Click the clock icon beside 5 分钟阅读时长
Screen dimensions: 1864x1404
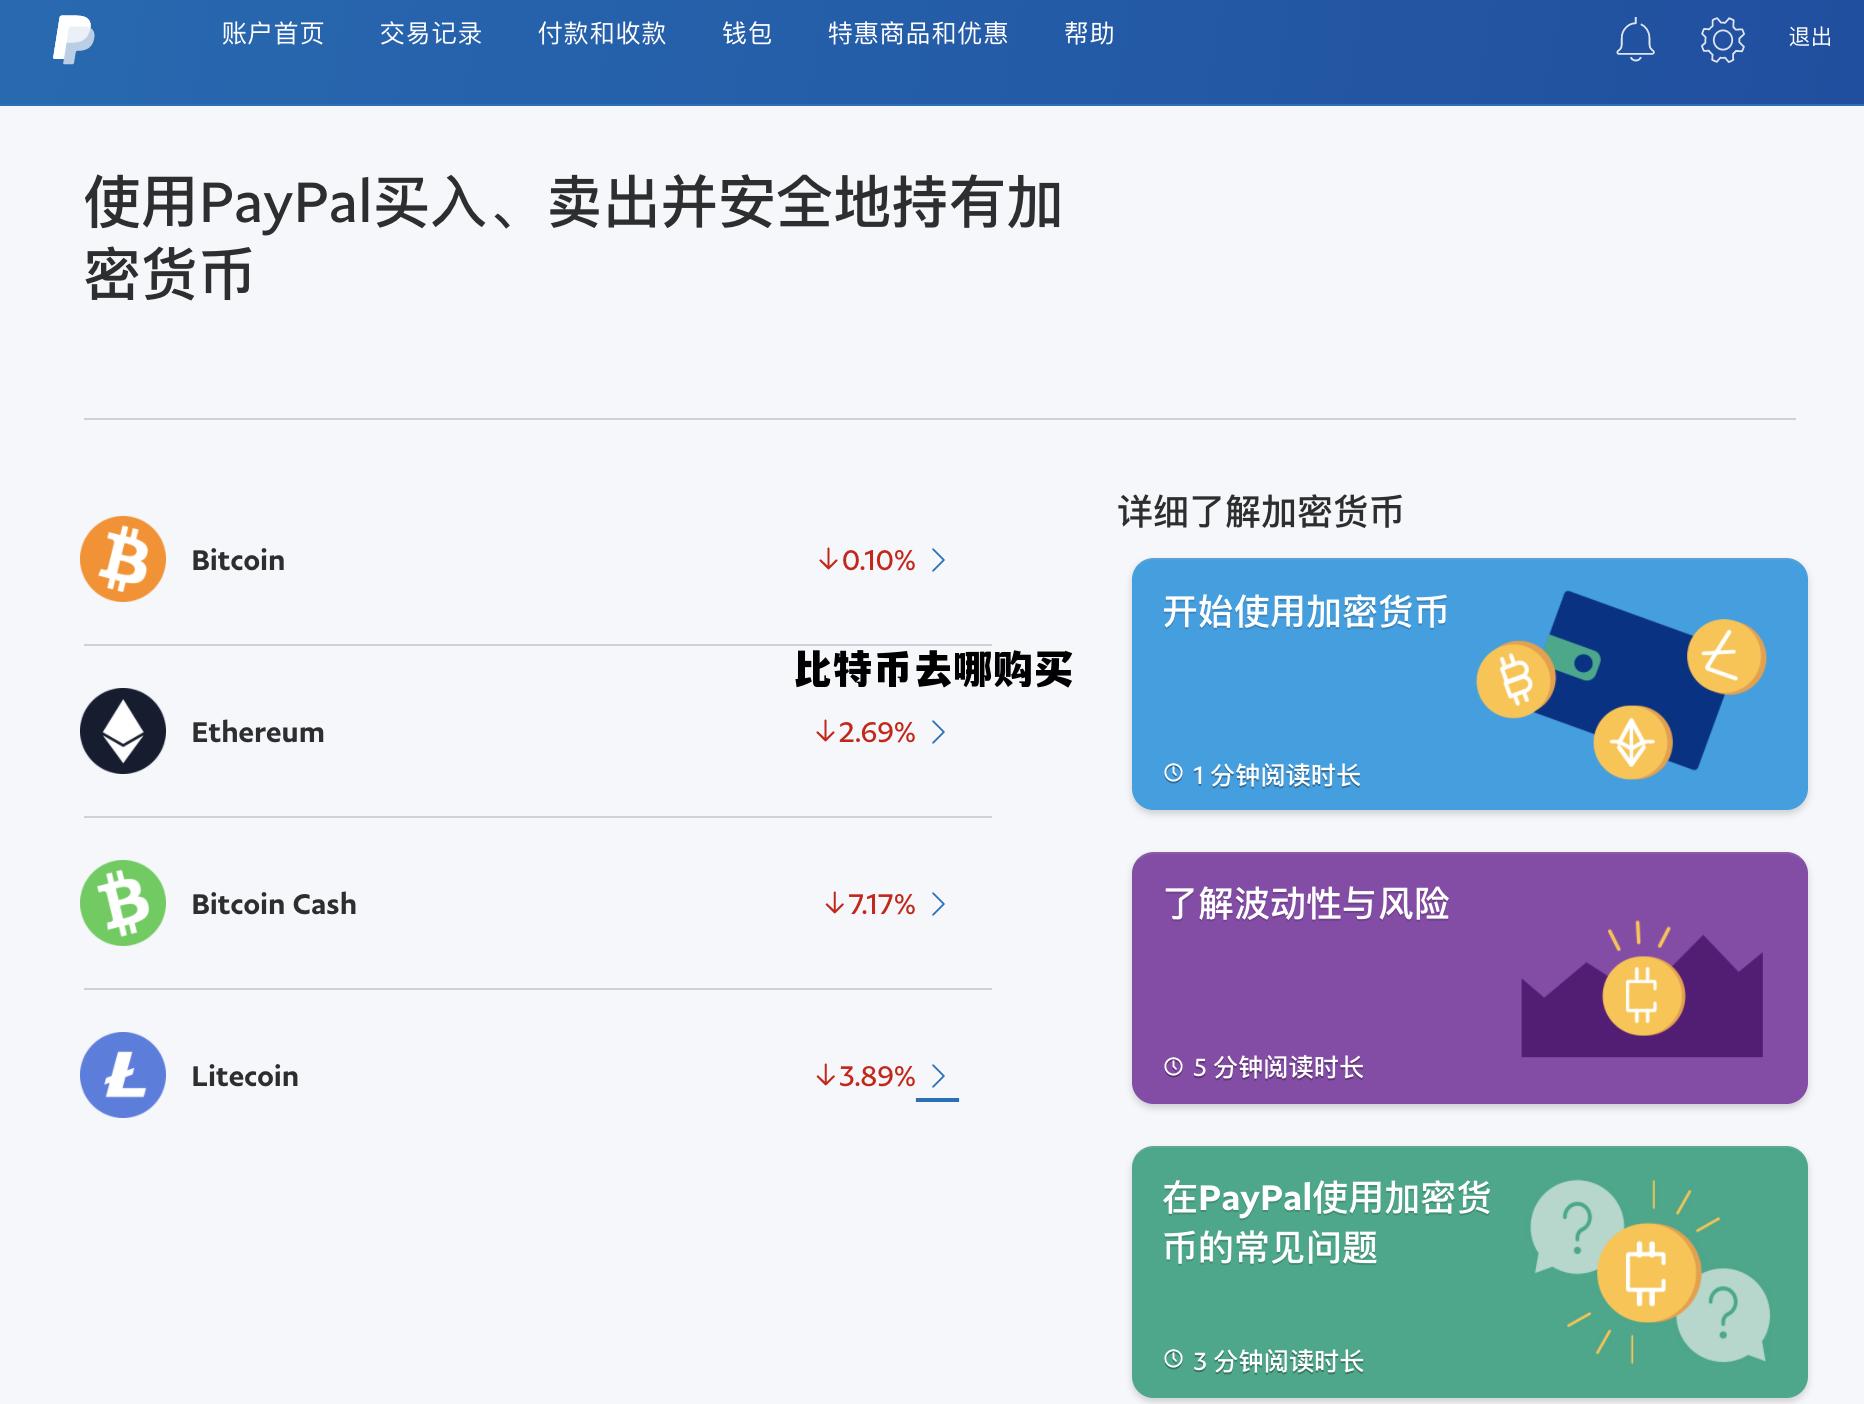pos(1173,1067)
